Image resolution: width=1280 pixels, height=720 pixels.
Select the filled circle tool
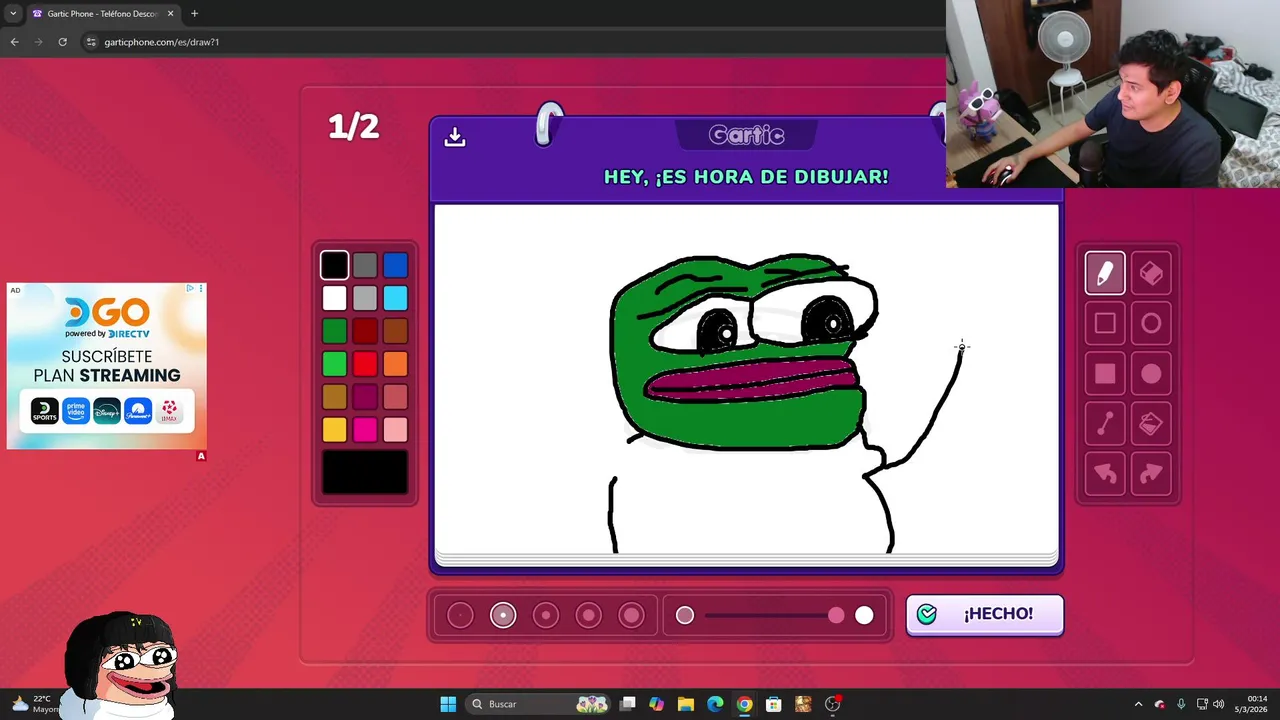(1151, 374)
